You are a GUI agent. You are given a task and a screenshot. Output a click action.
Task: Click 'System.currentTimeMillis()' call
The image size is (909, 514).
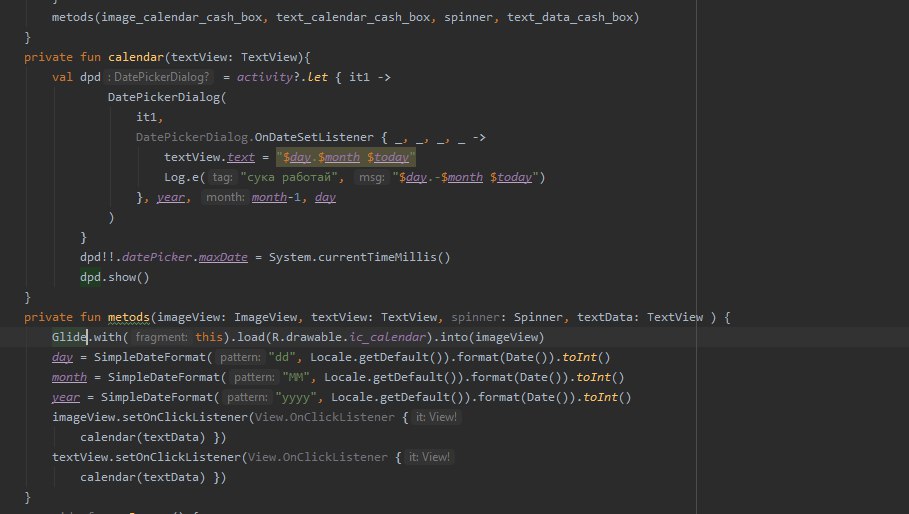359,257
